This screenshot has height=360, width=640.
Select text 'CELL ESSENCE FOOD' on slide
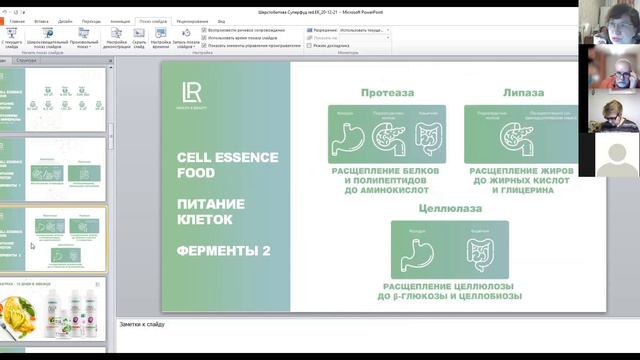[x=228, y=165]
